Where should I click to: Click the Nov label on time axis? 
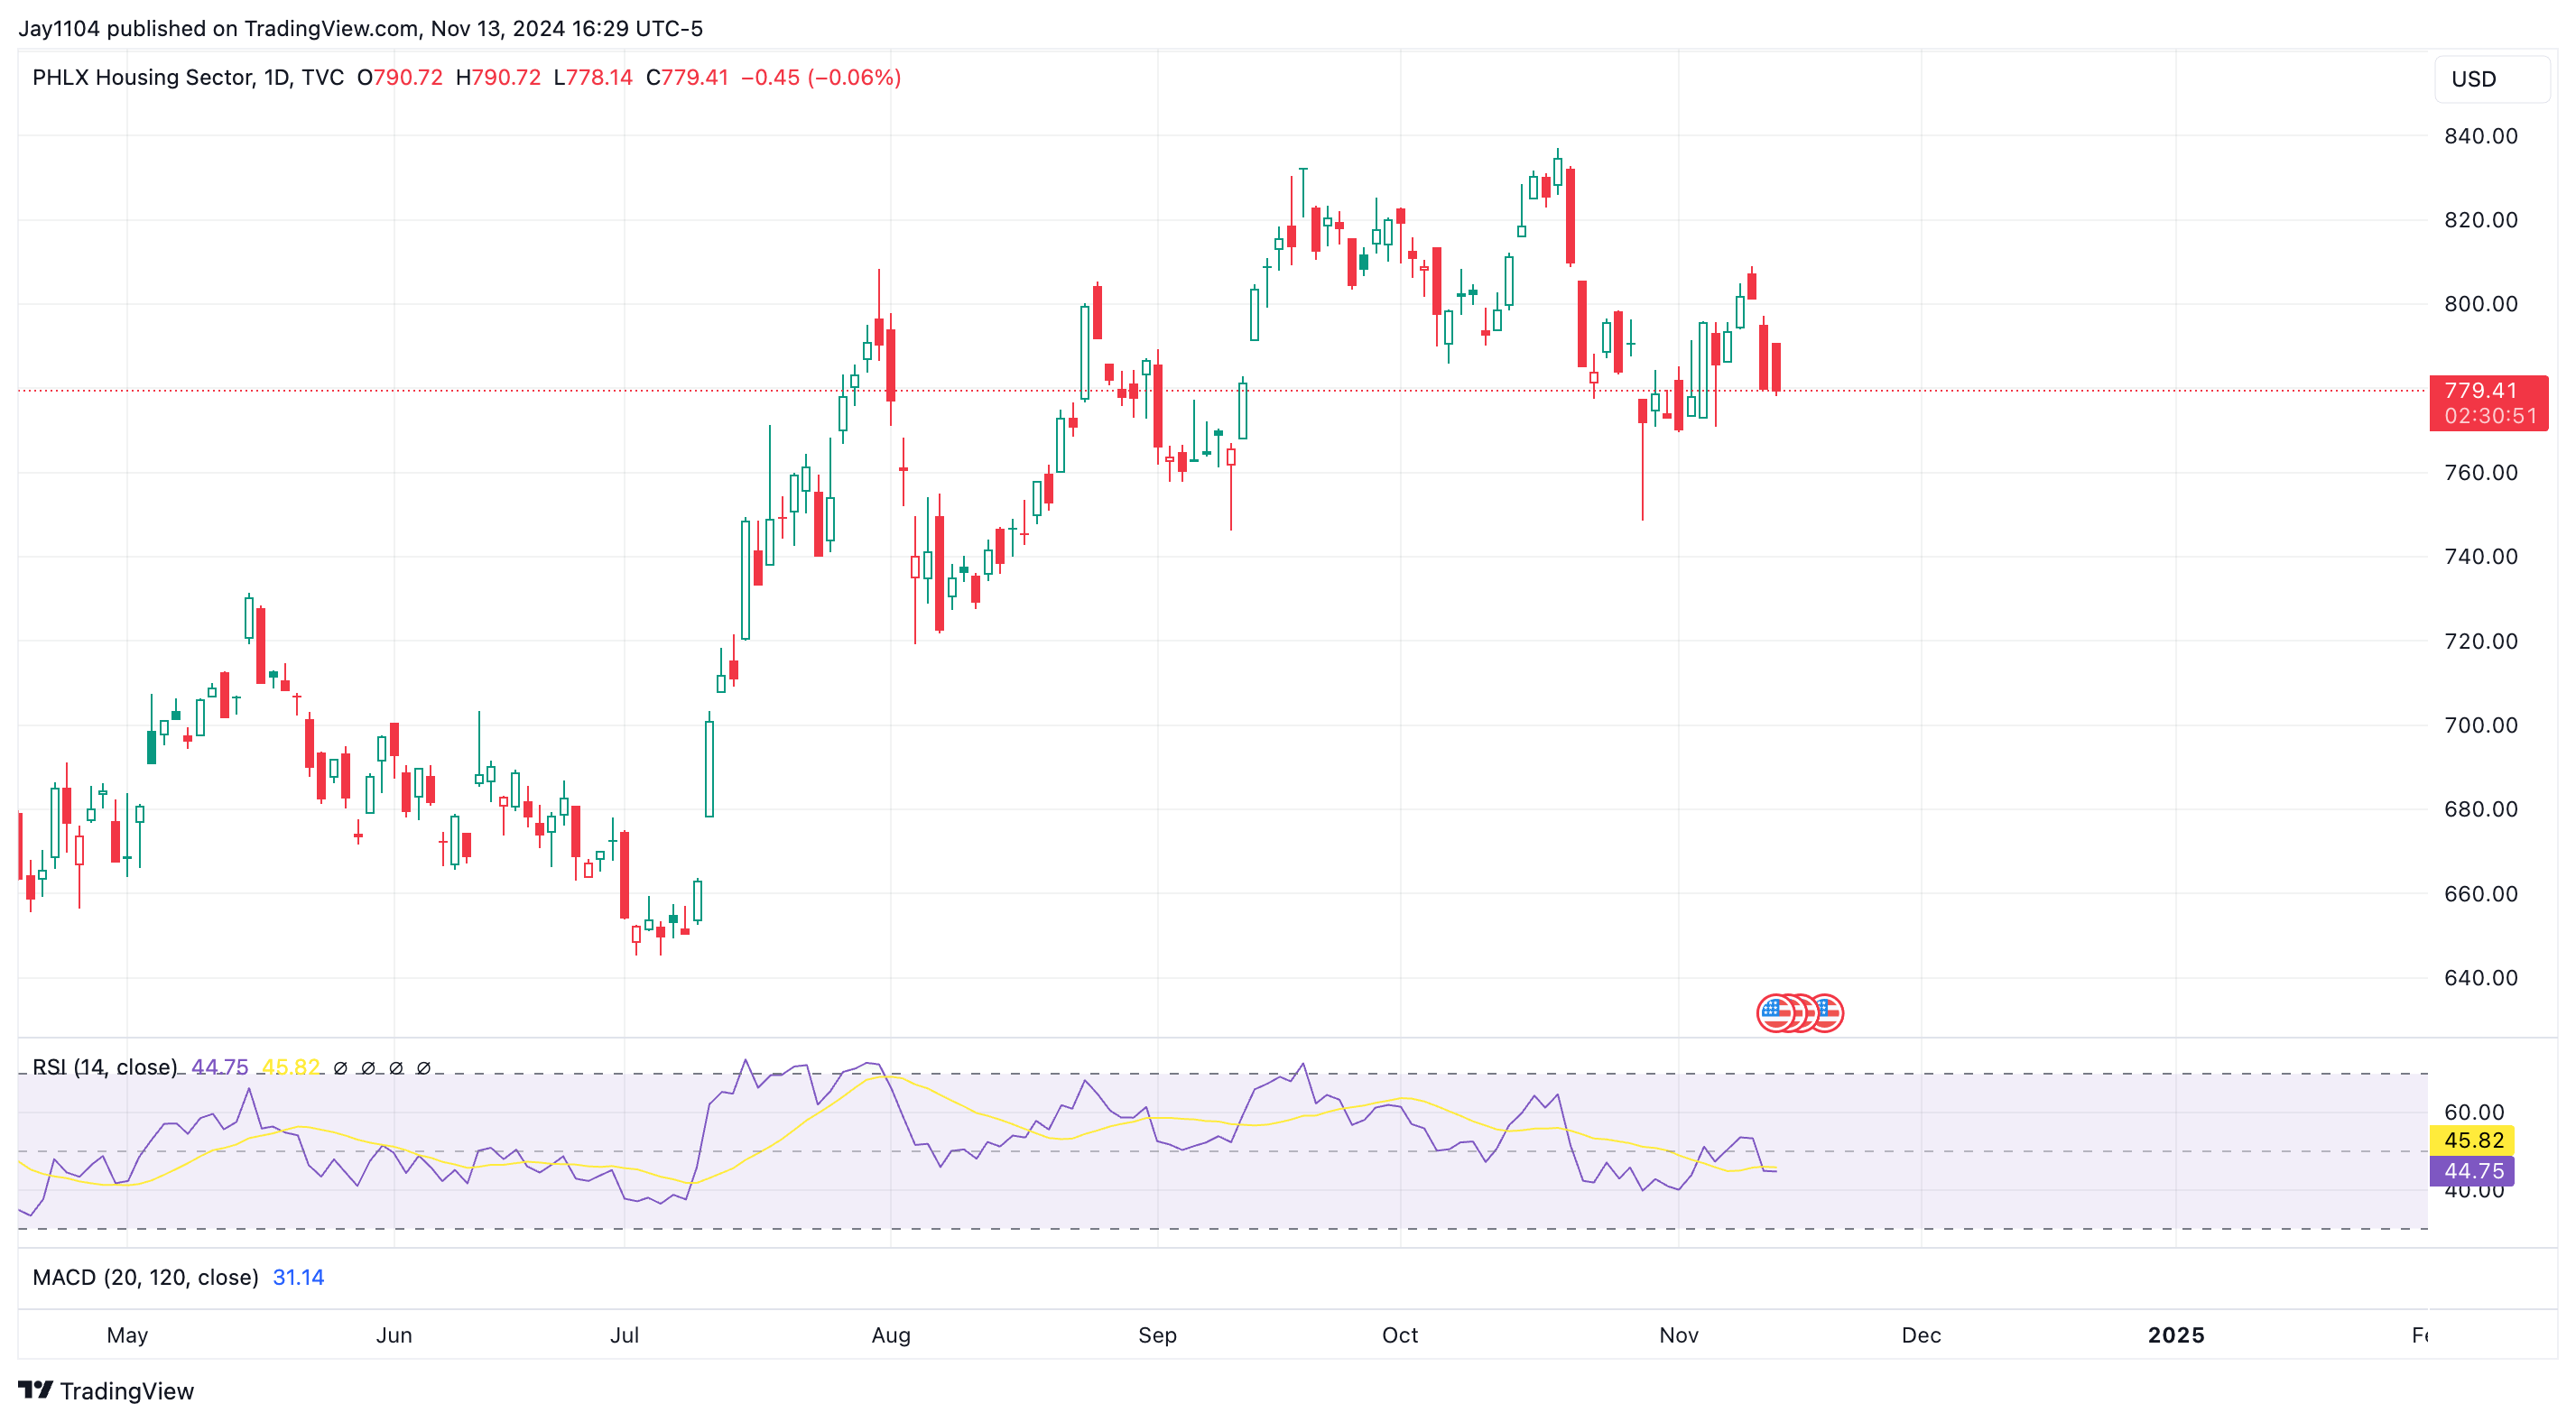[x=1679, y=1335]
